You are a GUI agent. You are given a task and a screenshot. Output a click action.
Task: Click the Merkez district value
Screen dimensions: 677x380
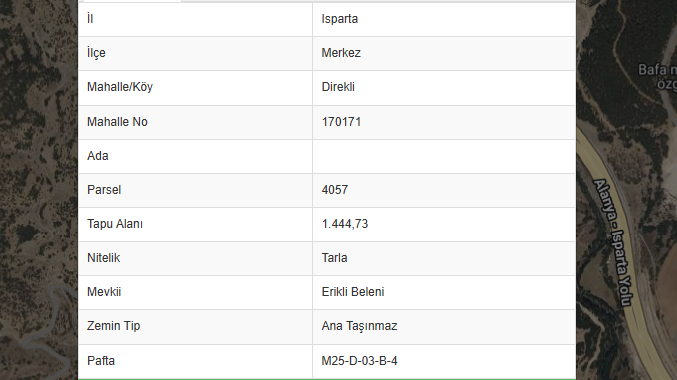click(x=341, y=53)
